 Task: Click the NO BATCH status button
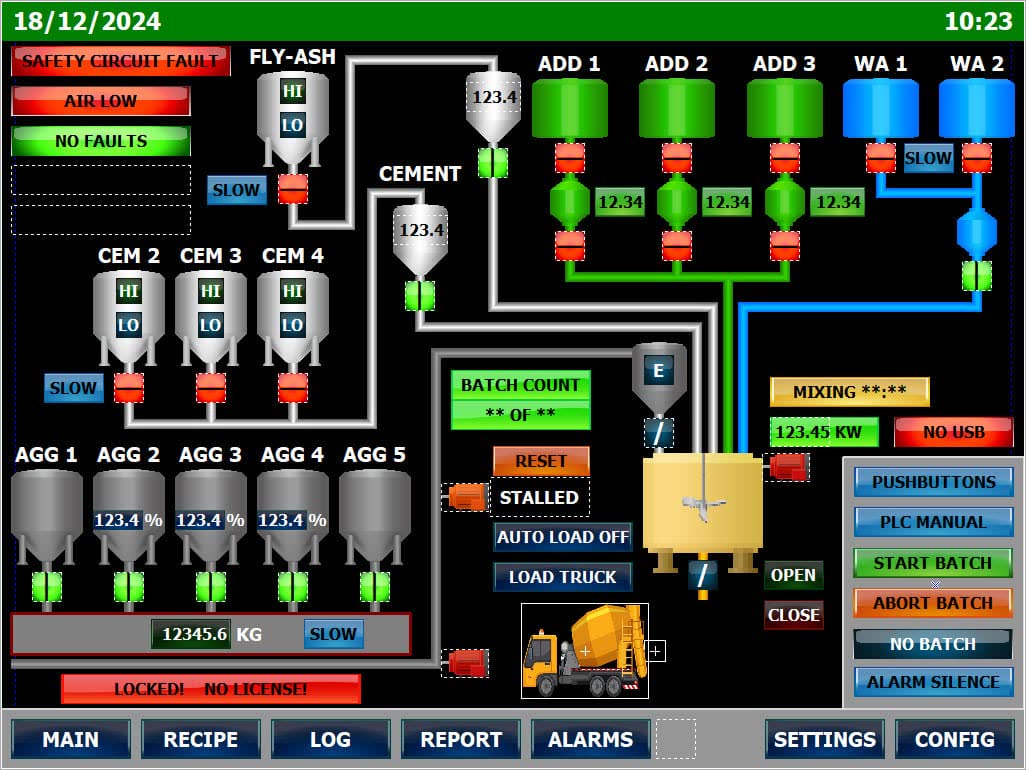(x=933, y=644)
